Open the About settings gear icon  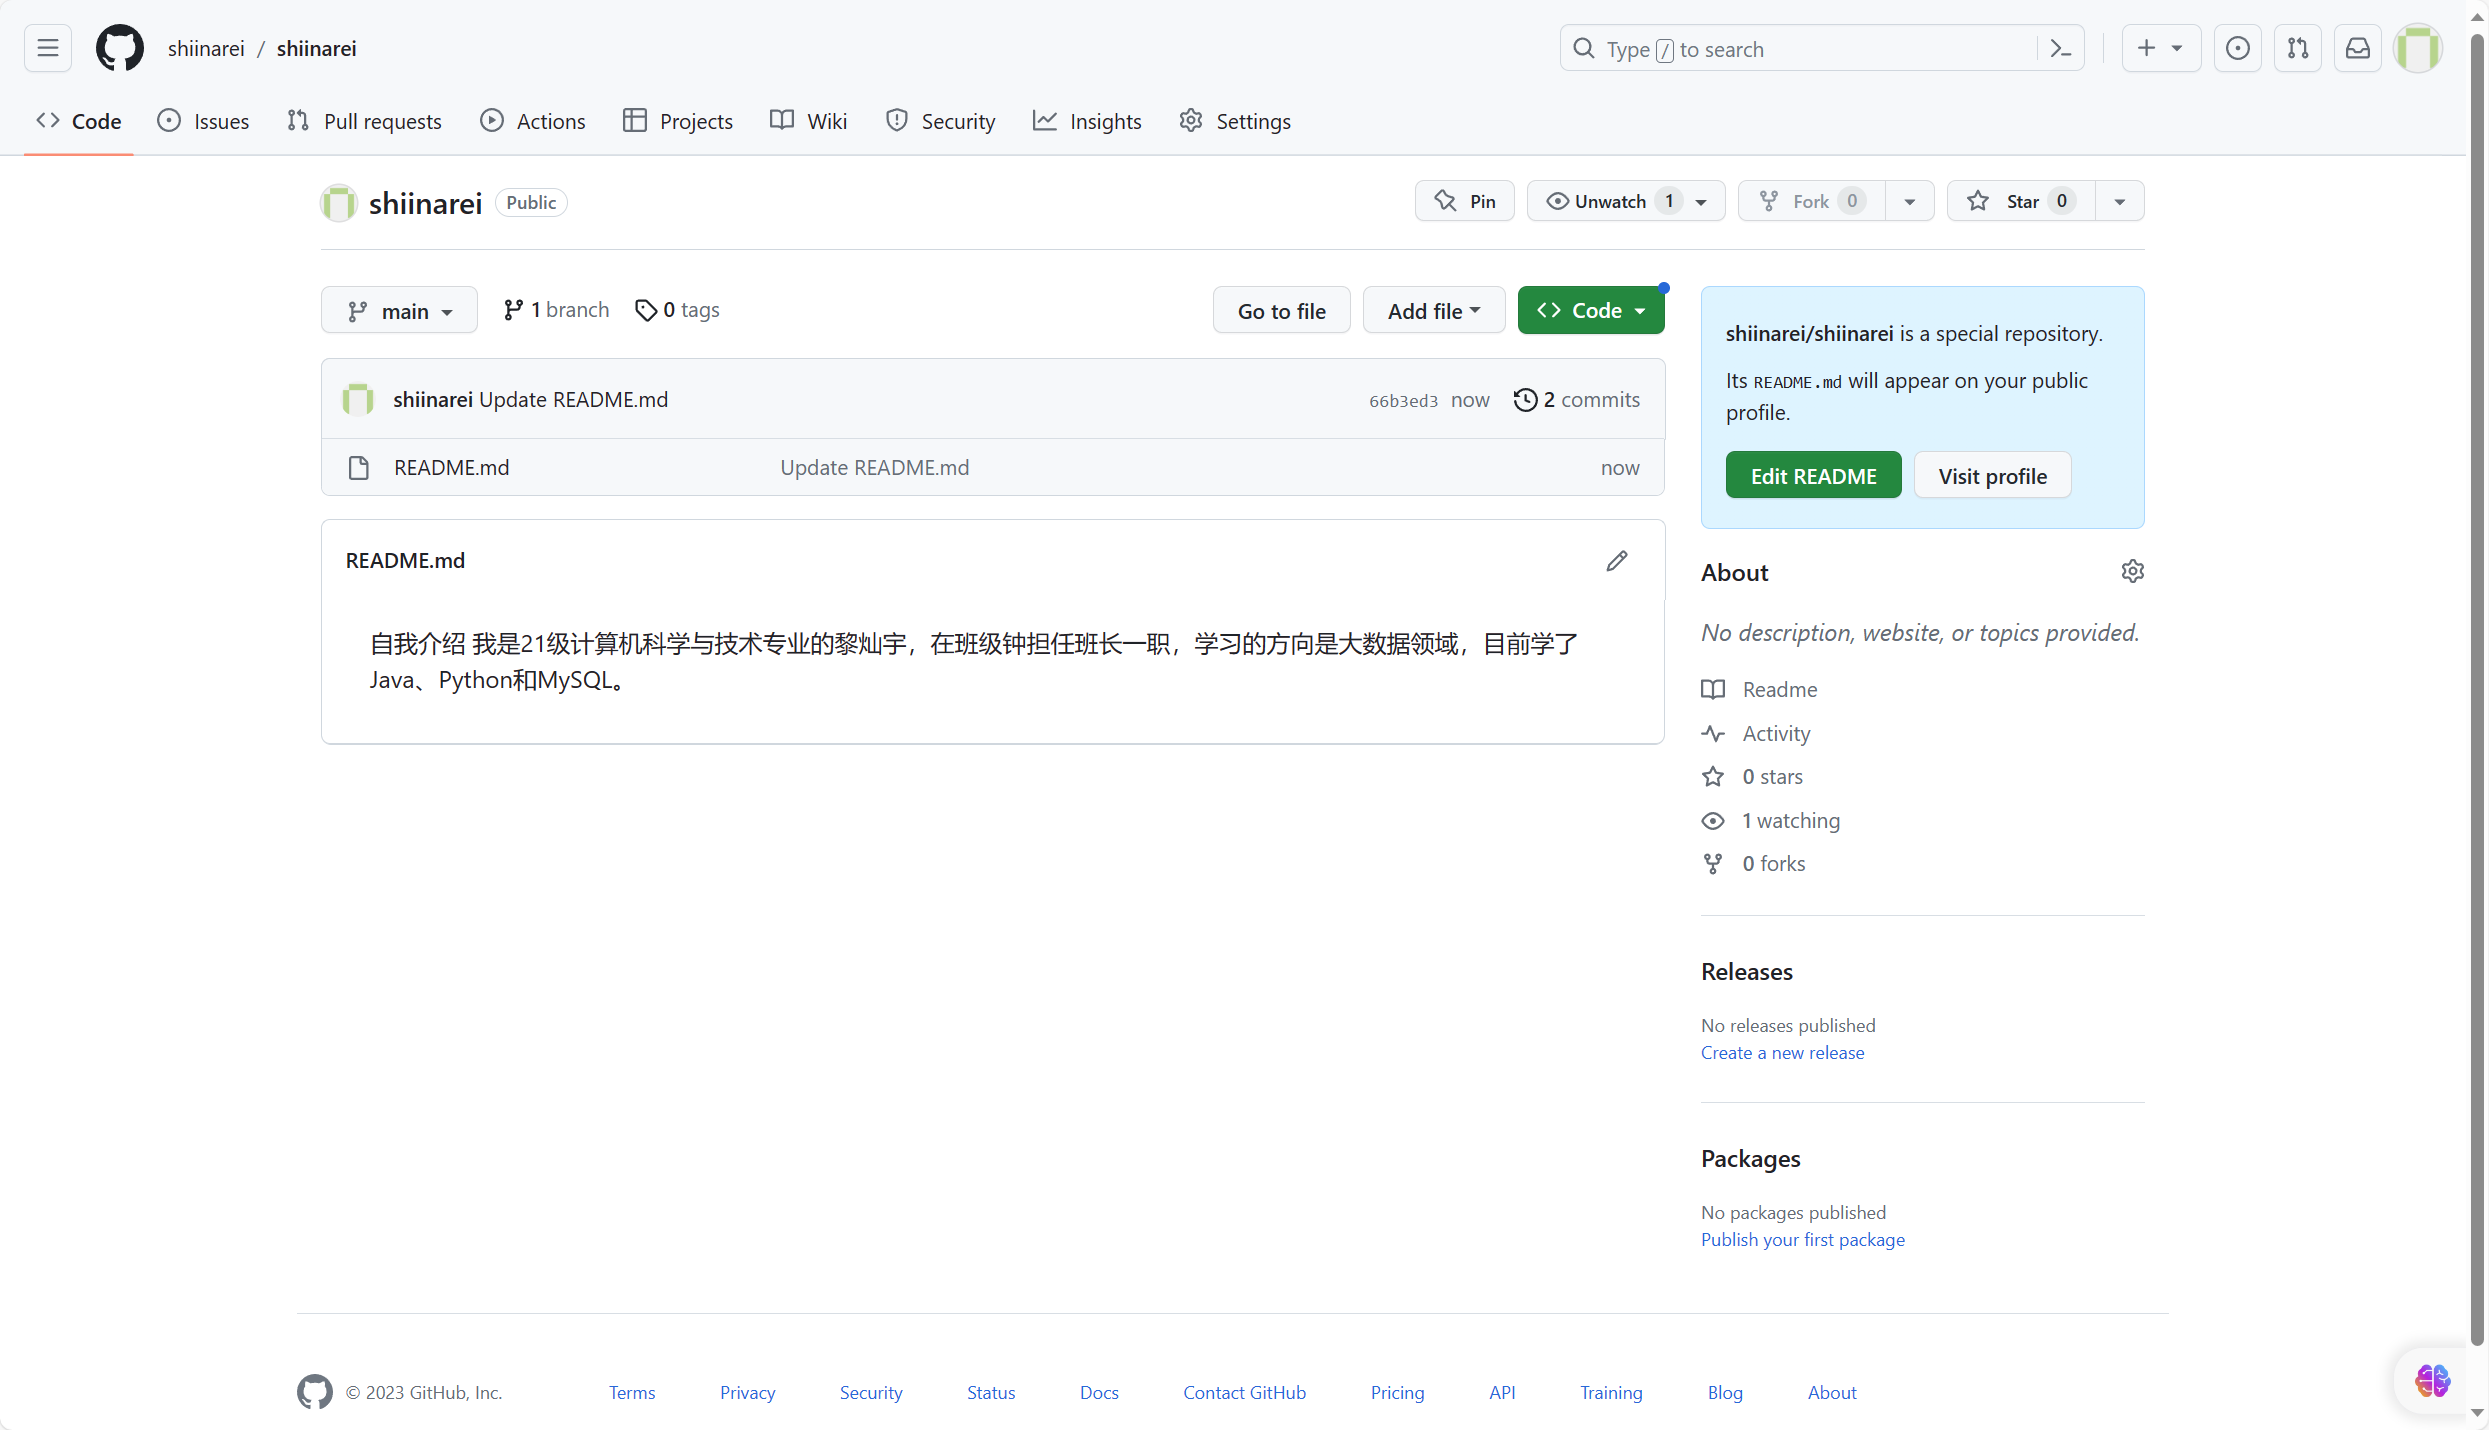click(x=2132, y=571)
